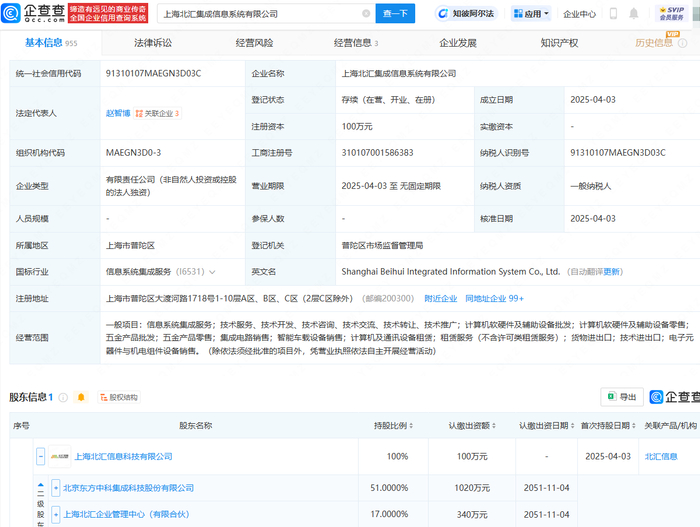Expand the 信息系统集成服务 industry dropdown
This screenshot has height=527, width=700.
pos(212,271)
